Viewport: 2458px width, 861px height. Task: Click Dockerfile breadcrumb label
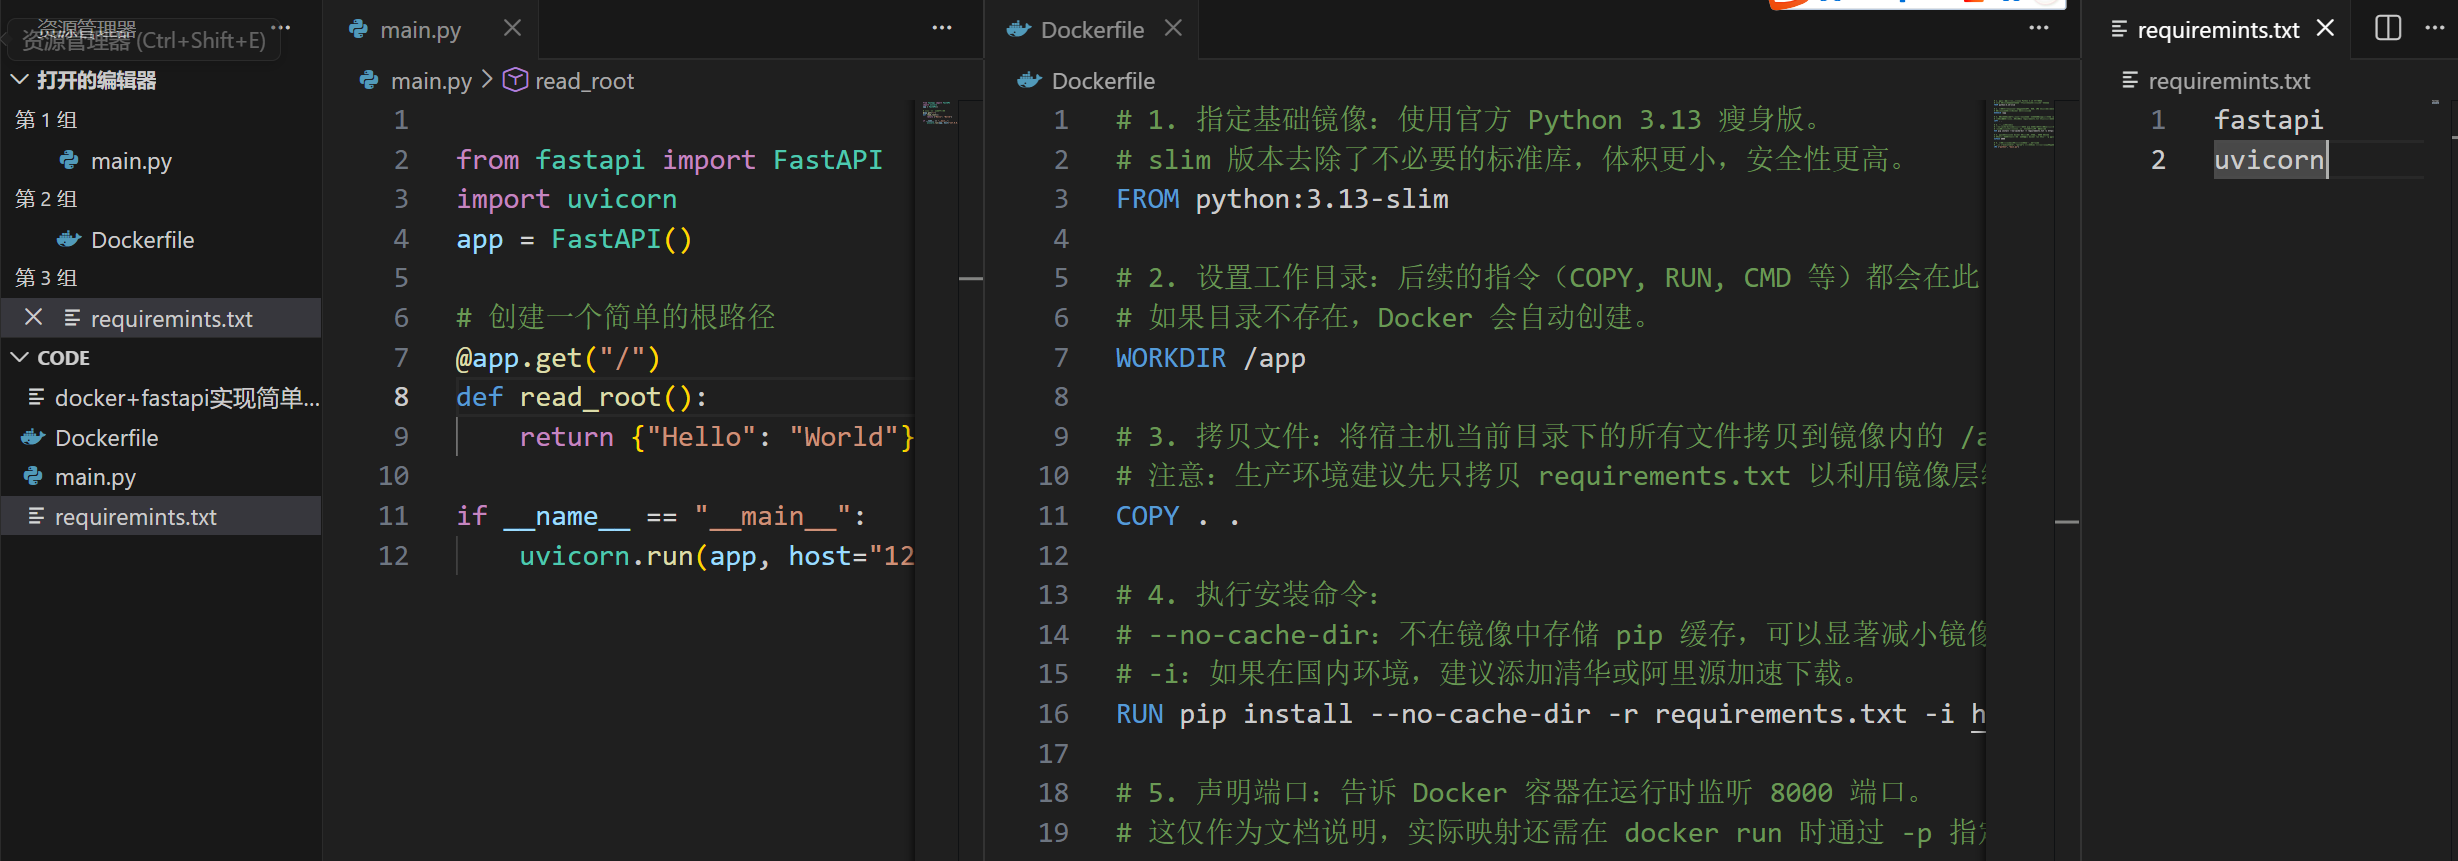pos(1102,81)
